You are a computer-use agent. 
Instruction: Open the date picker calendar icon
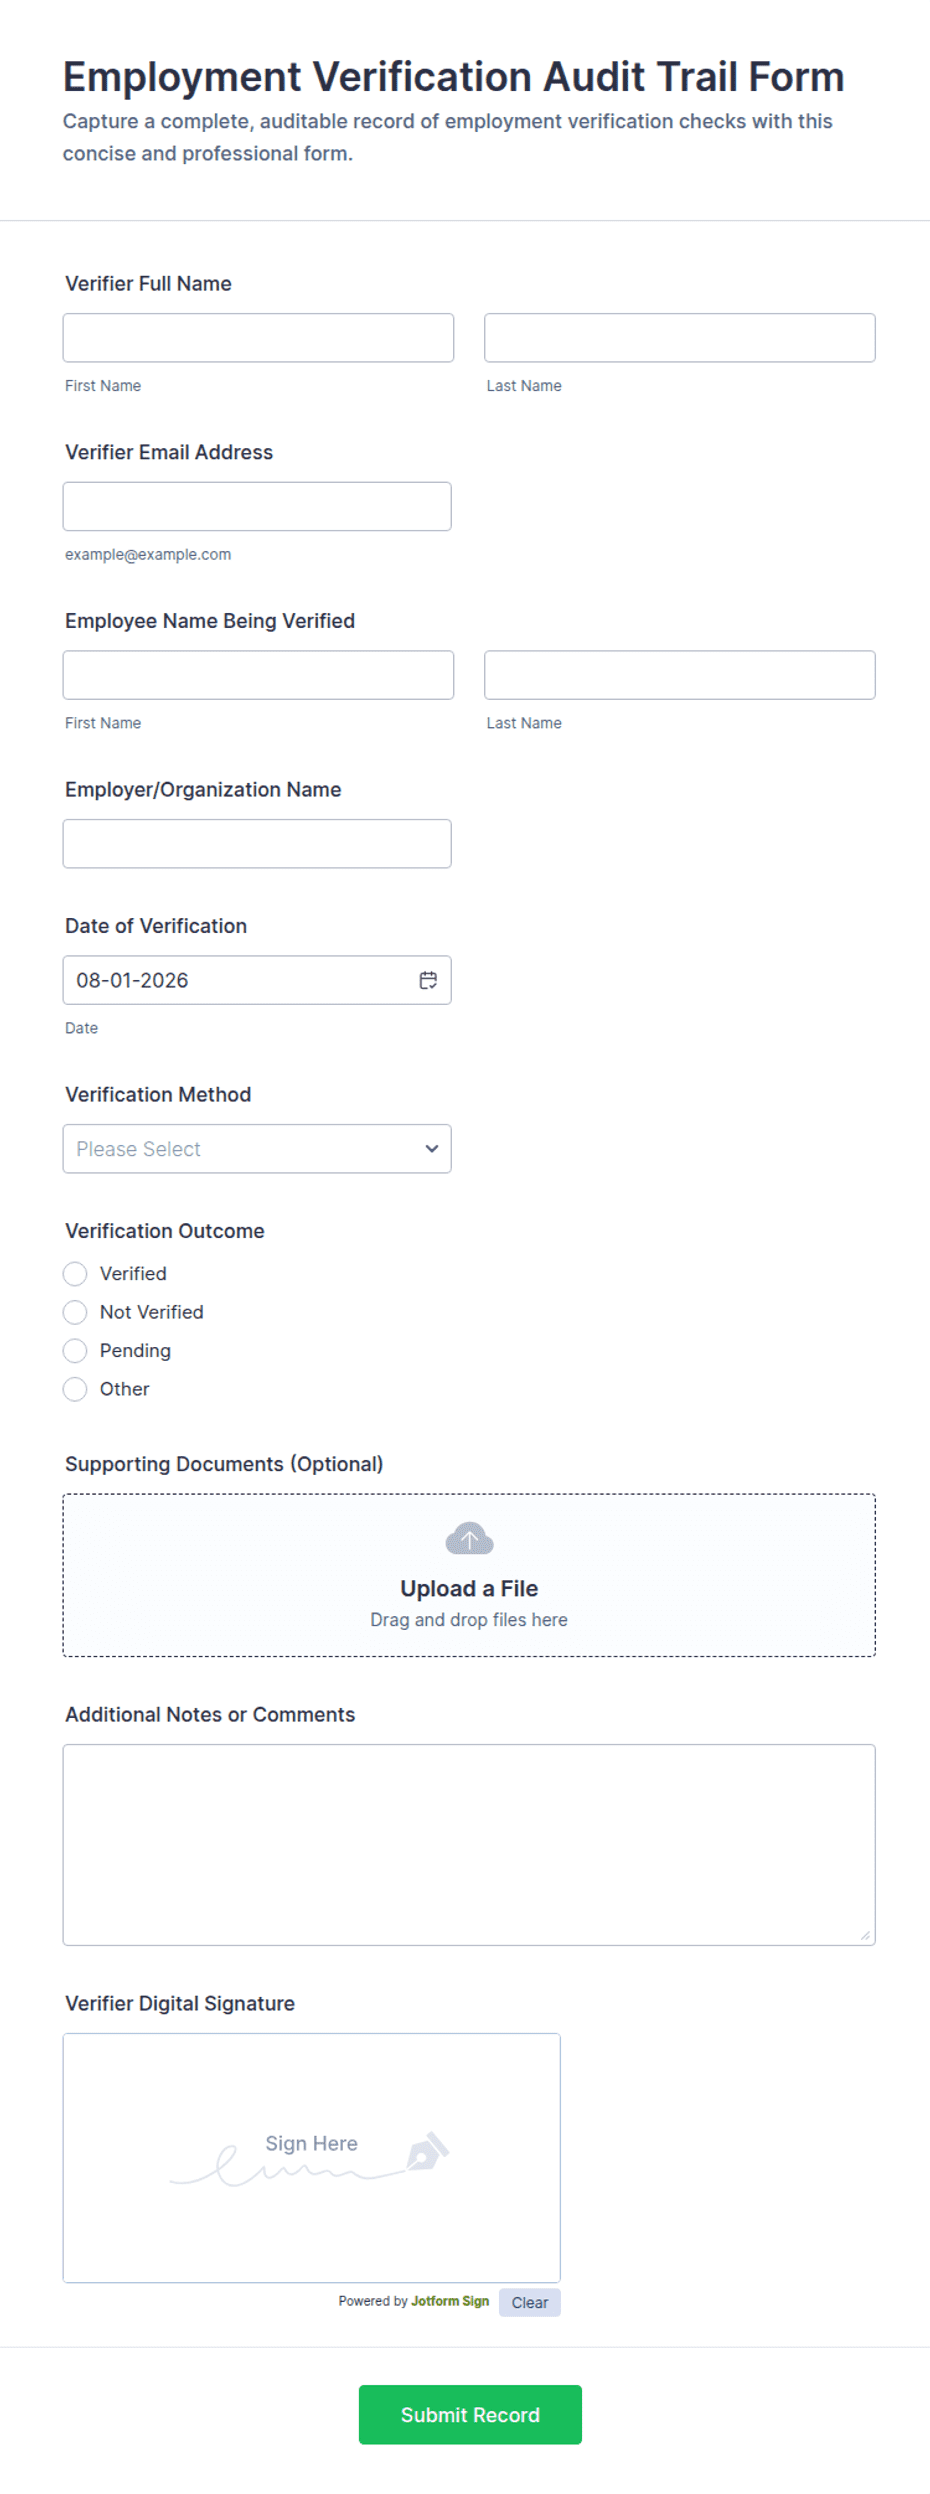[x=428, y=980]
